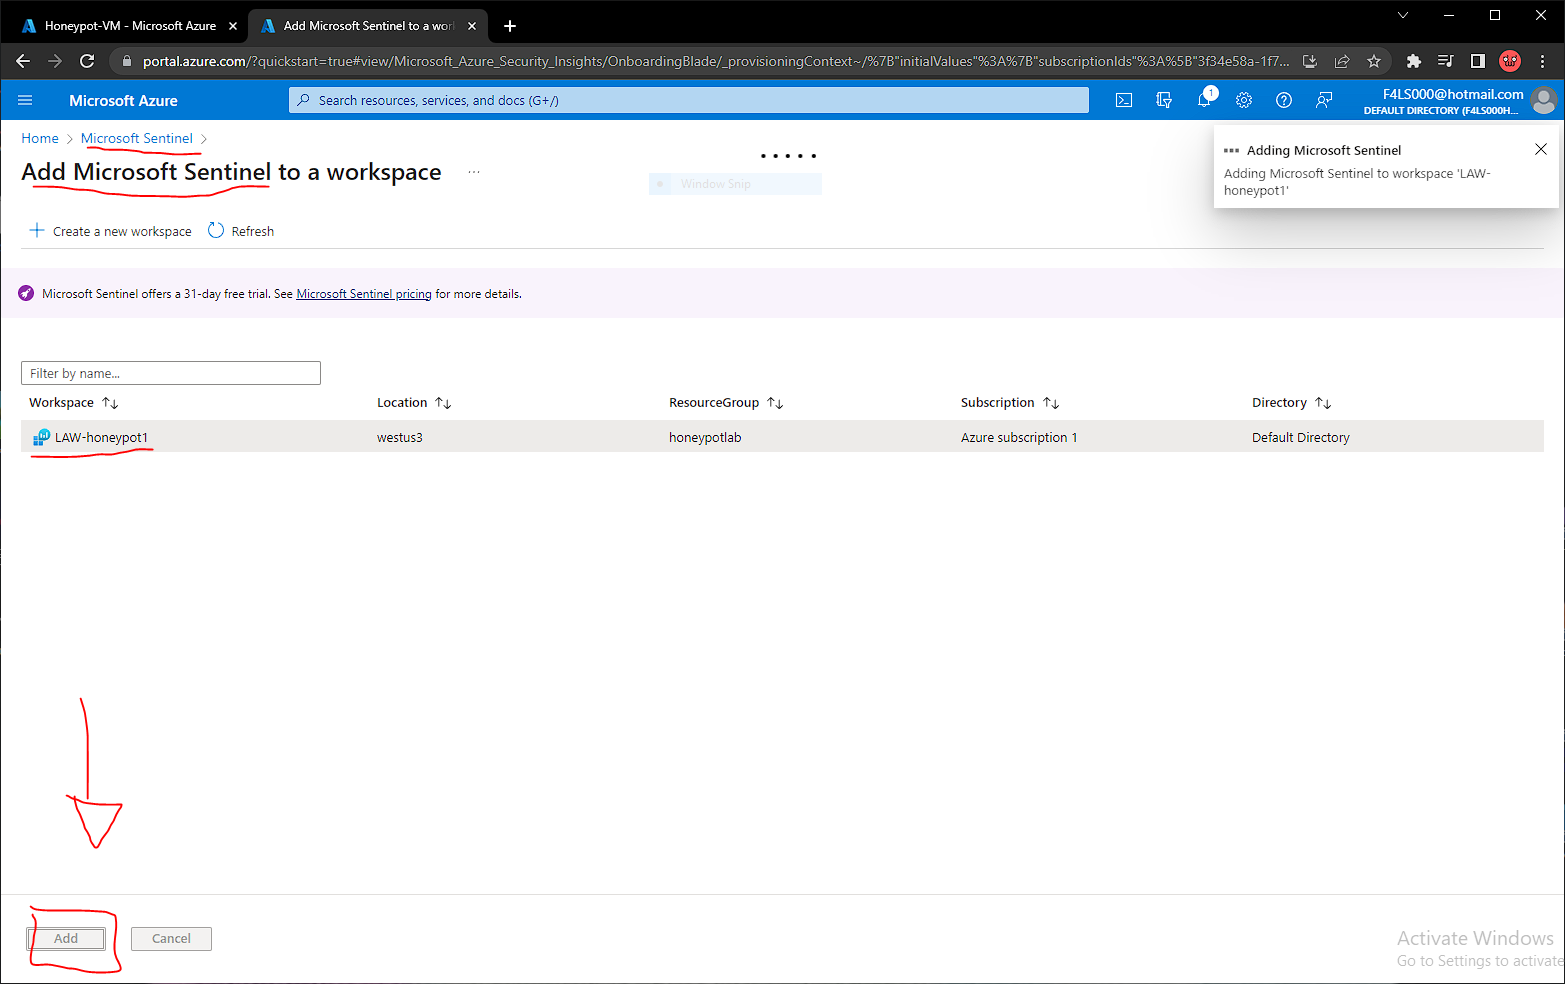Open Cloud Shell from the top bar
1565x984 pixels.
click(1124, 100)
